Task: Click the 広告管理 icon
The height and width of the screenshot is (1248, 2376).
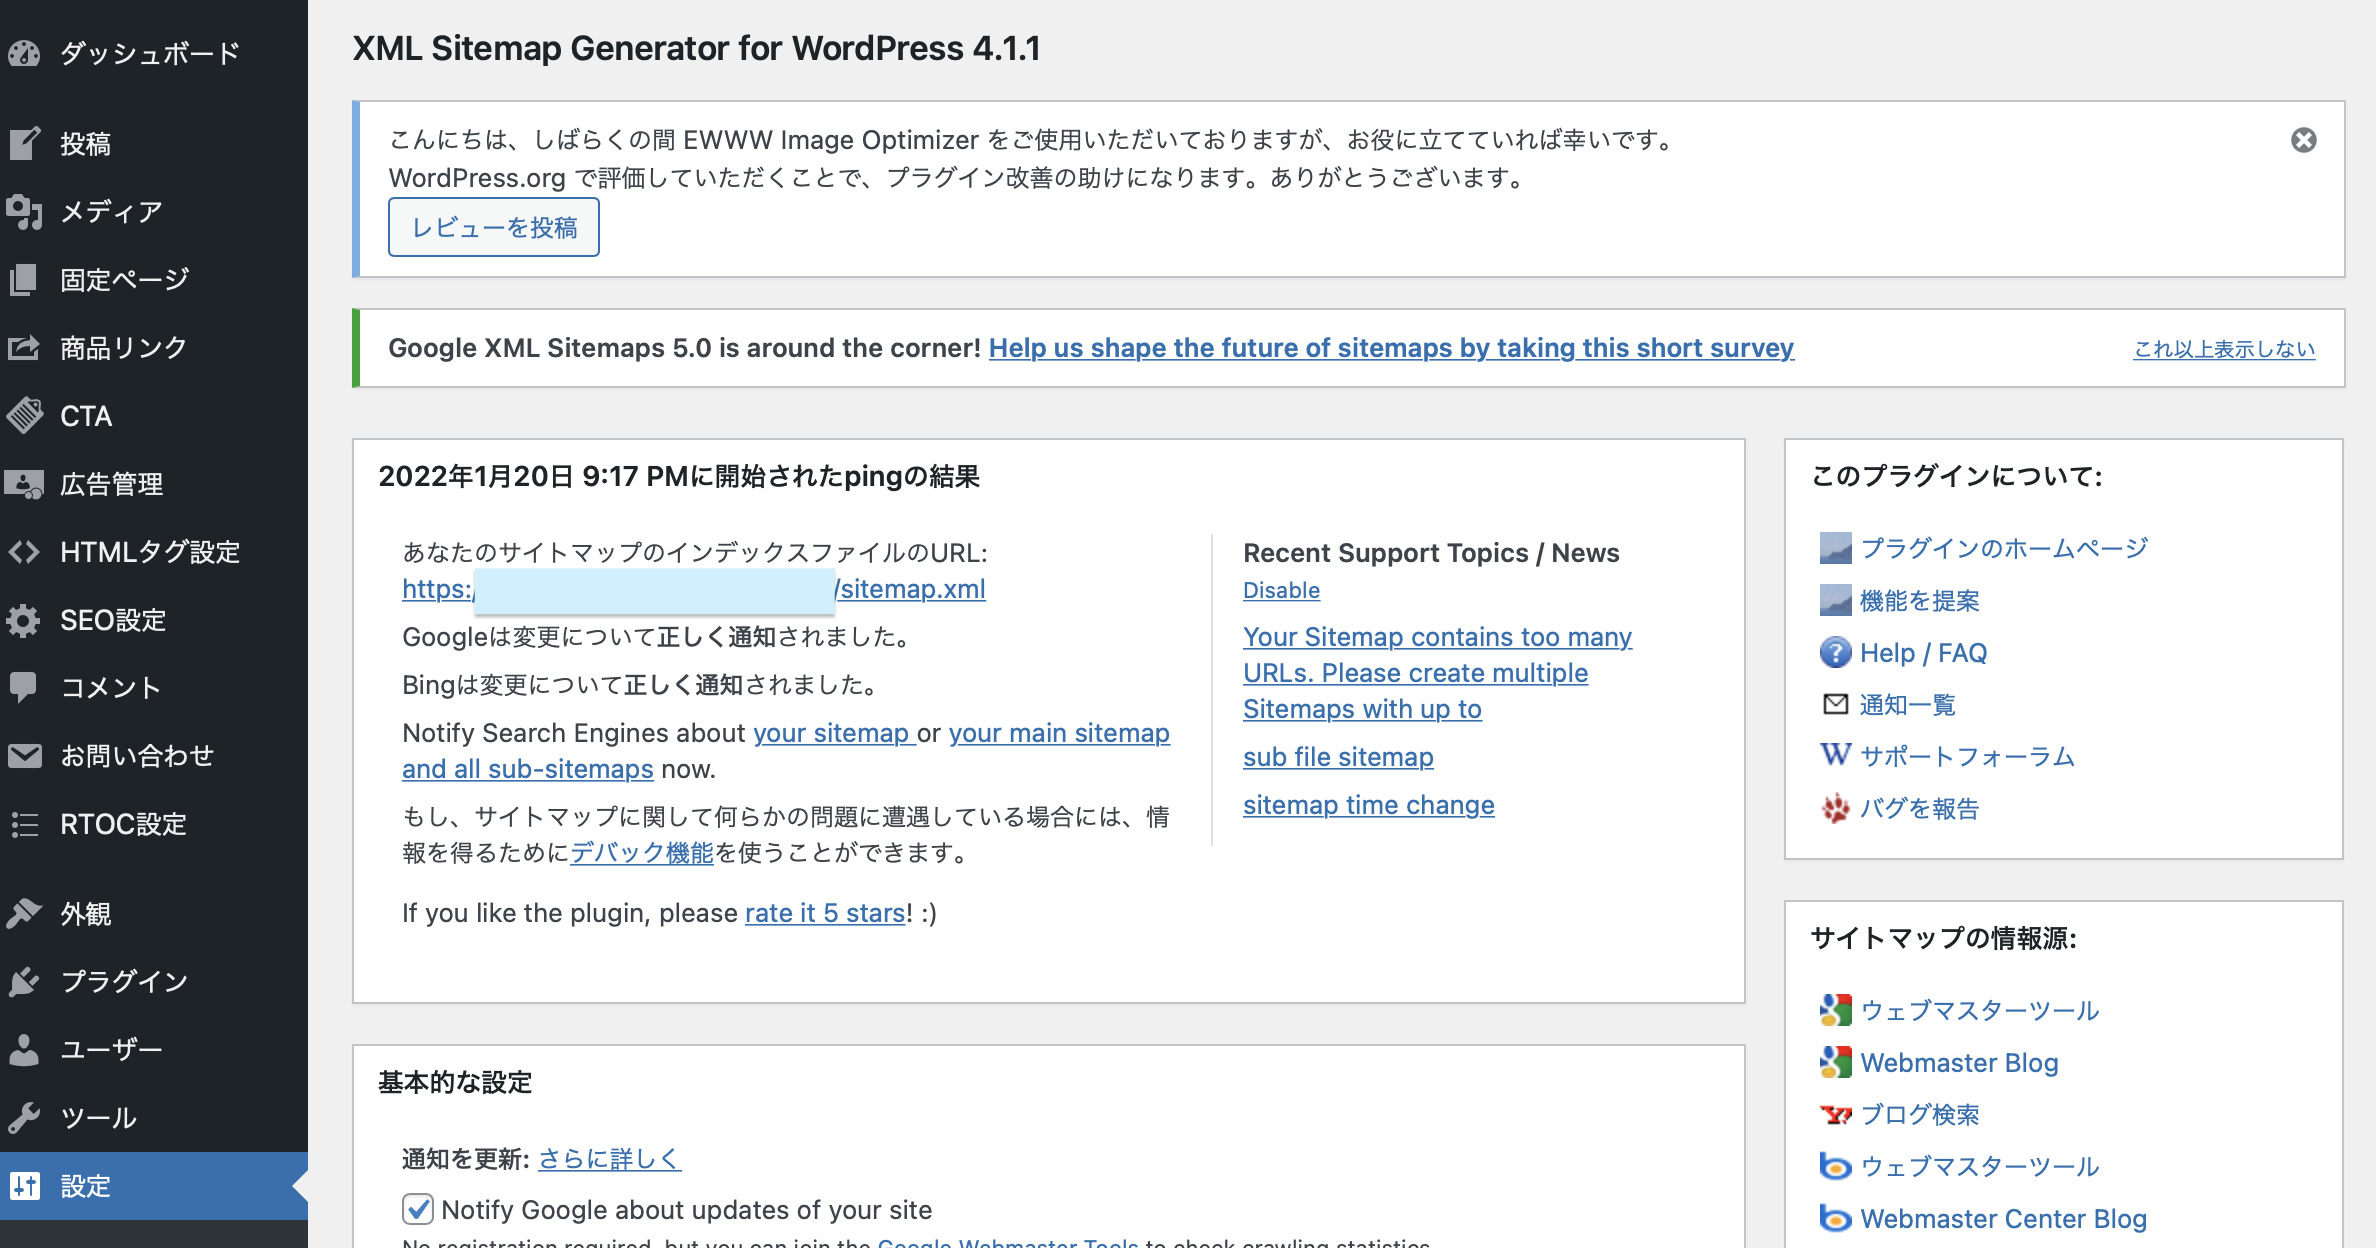Action: pos(24,484)
